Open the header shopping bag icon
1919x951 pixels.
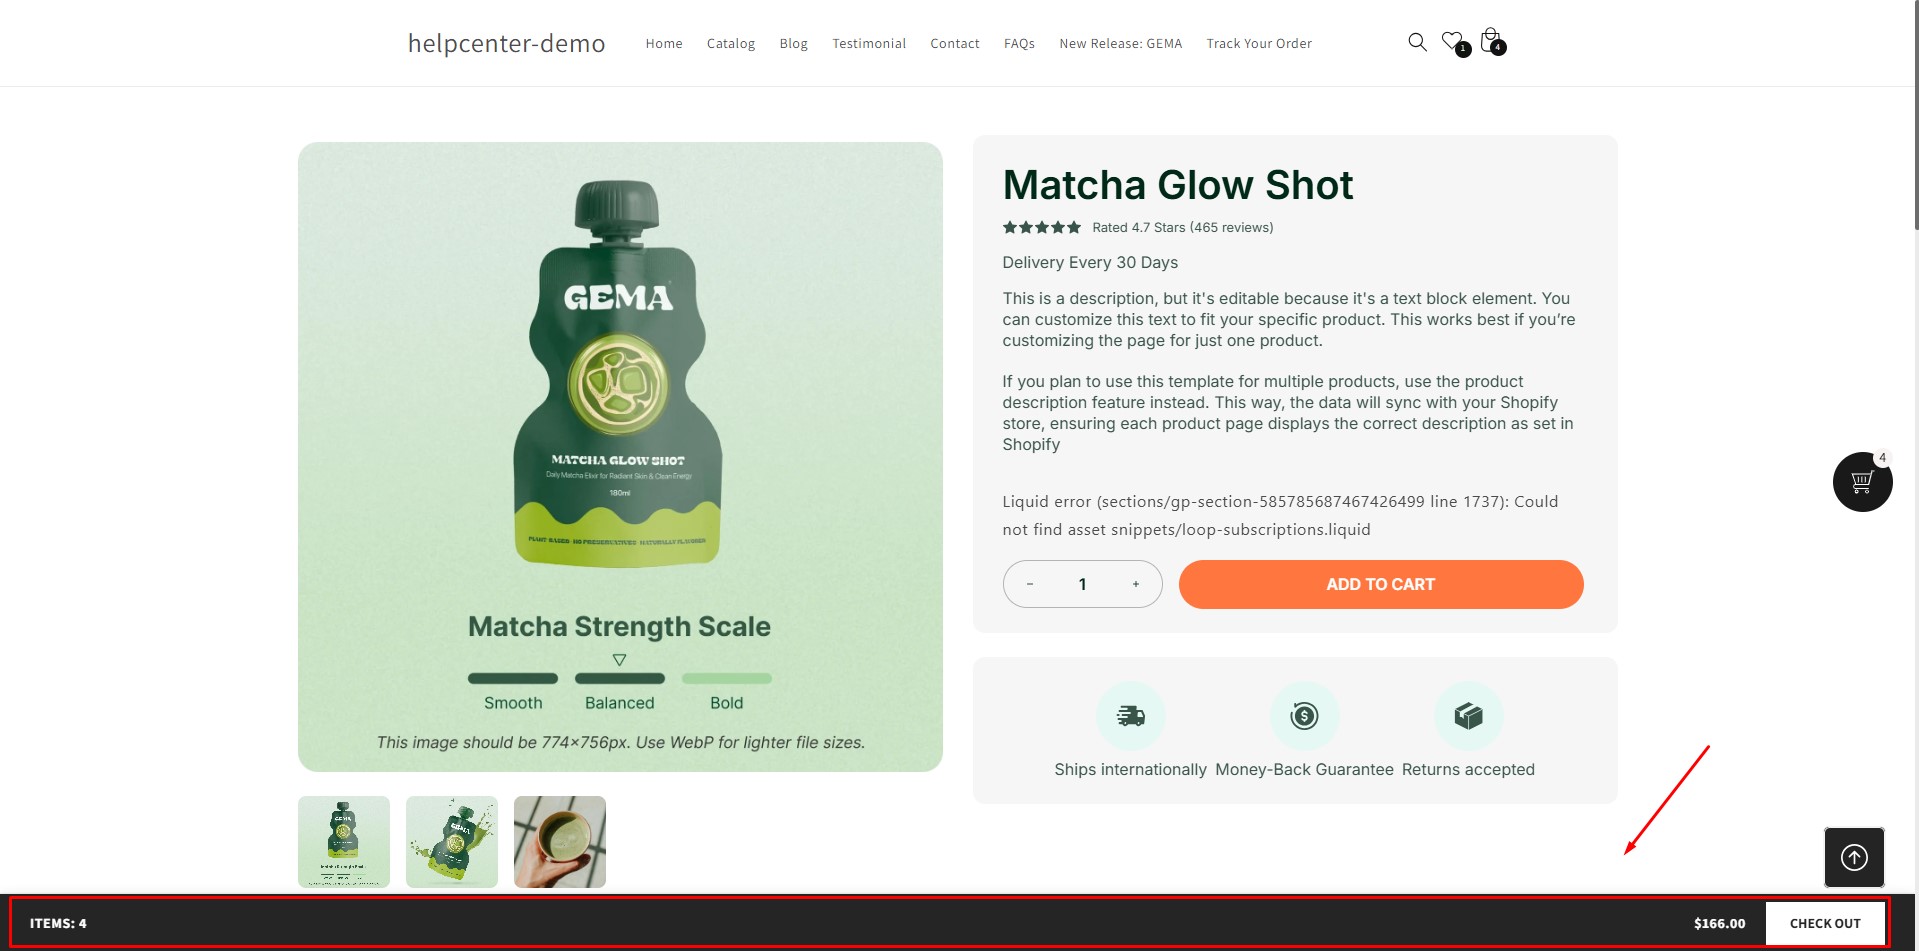point(1490,41)
